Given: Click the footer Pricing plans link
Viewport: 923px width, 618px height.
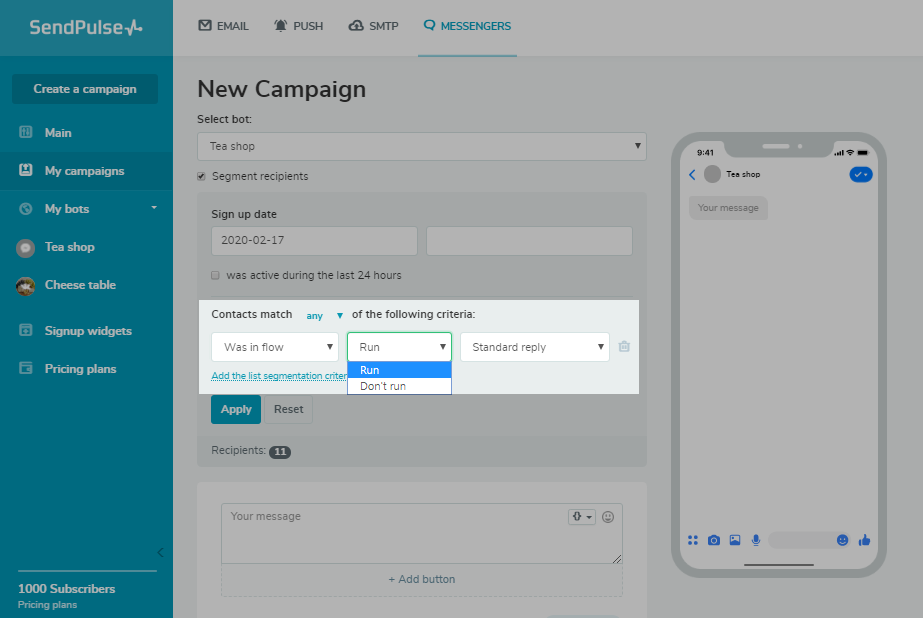Looking at the screenshot, I should pos(47,604).
